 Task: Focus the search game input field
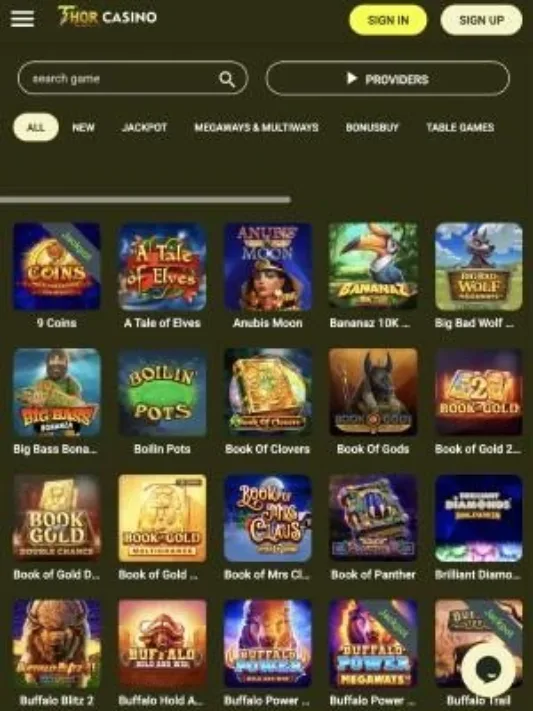[x=132, y=78]
